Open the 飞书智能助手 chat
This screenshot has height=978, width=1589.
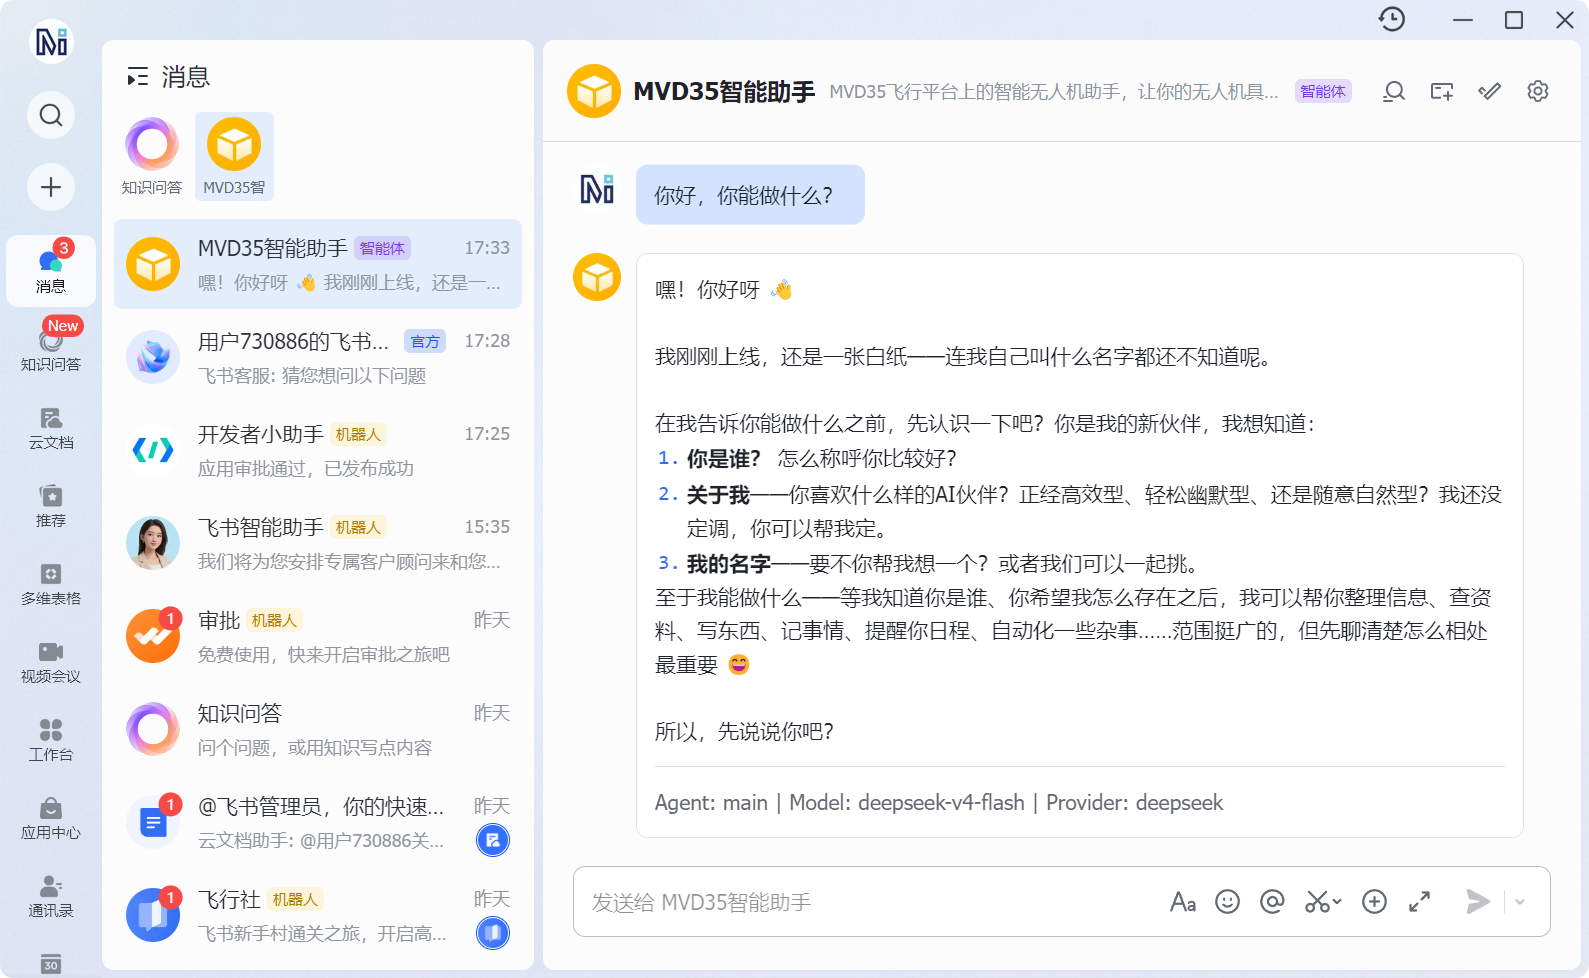click(318, 543)
